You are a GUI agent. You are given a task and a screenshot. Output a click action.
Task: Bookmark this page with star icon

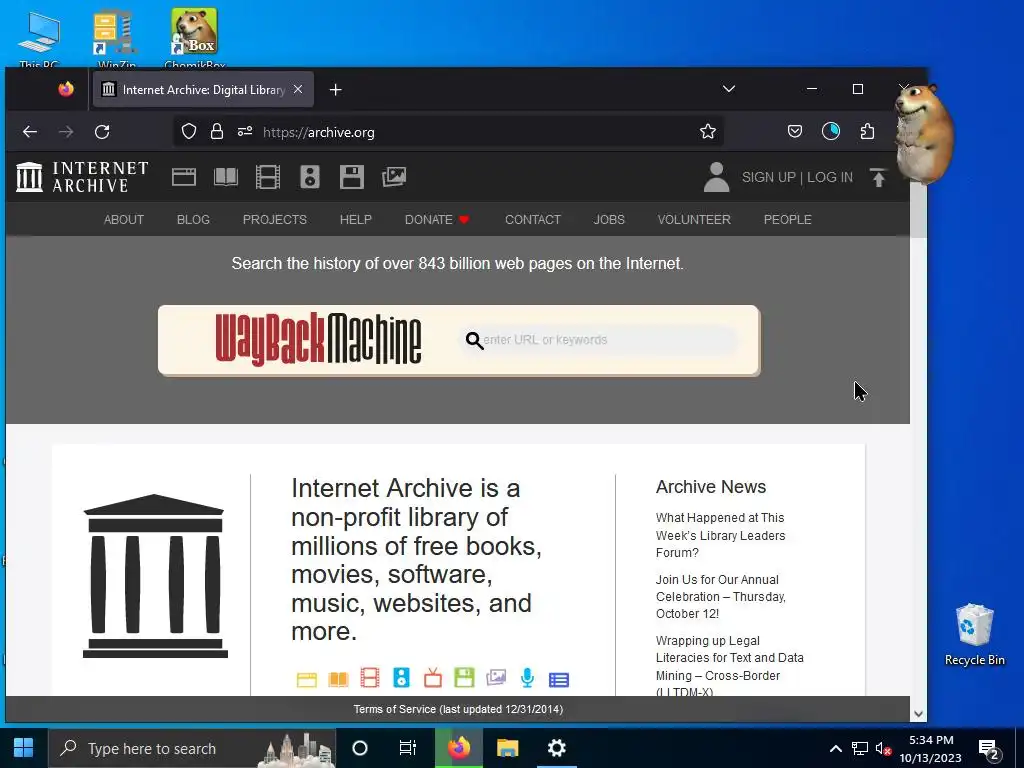(707, 132)
